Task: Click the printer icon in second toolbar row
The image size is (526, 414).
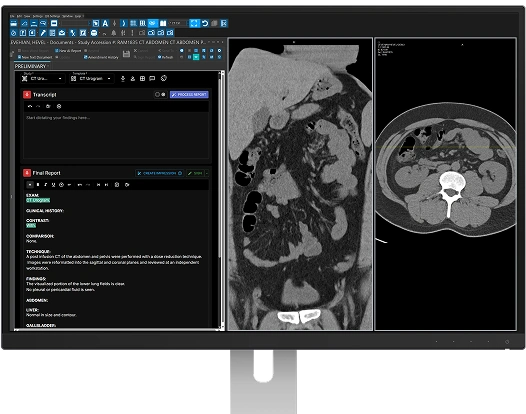Action: pos(94,33)
